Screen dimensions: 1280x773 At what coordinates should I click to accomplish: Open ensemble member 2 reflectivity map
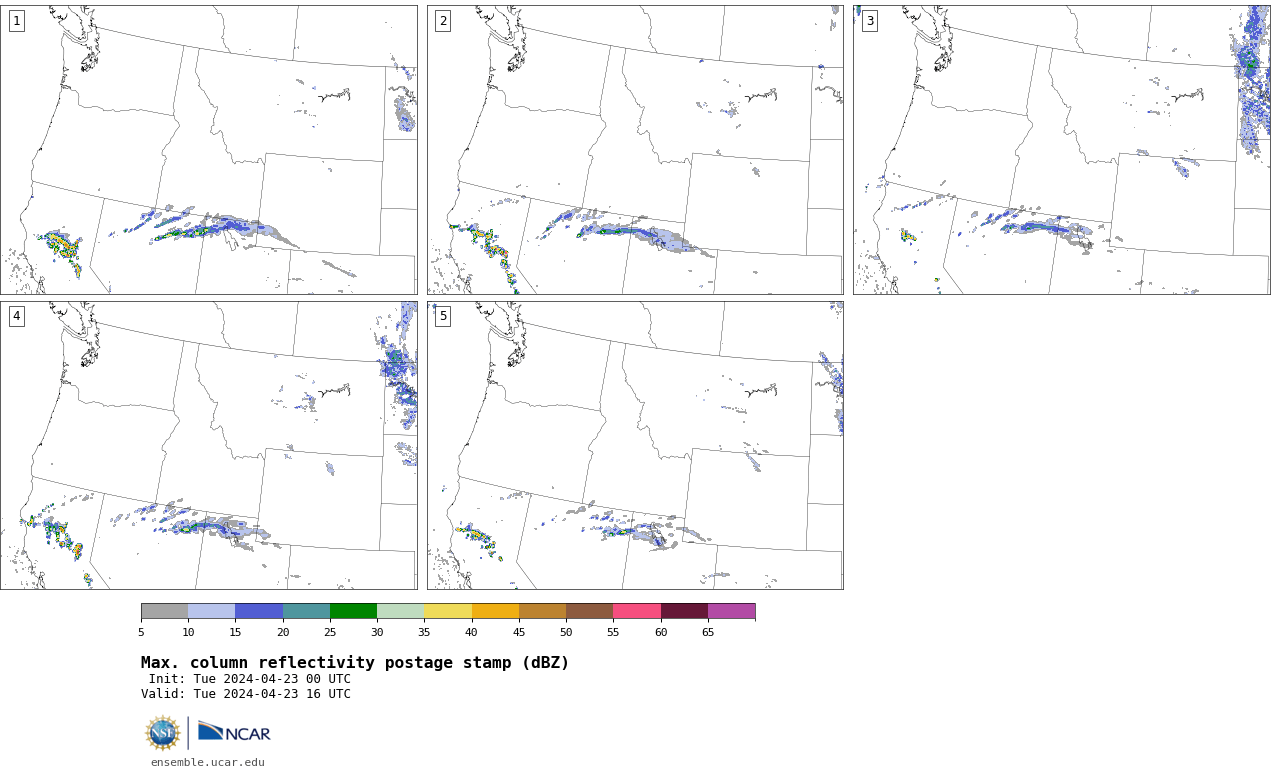coord(635,149)
